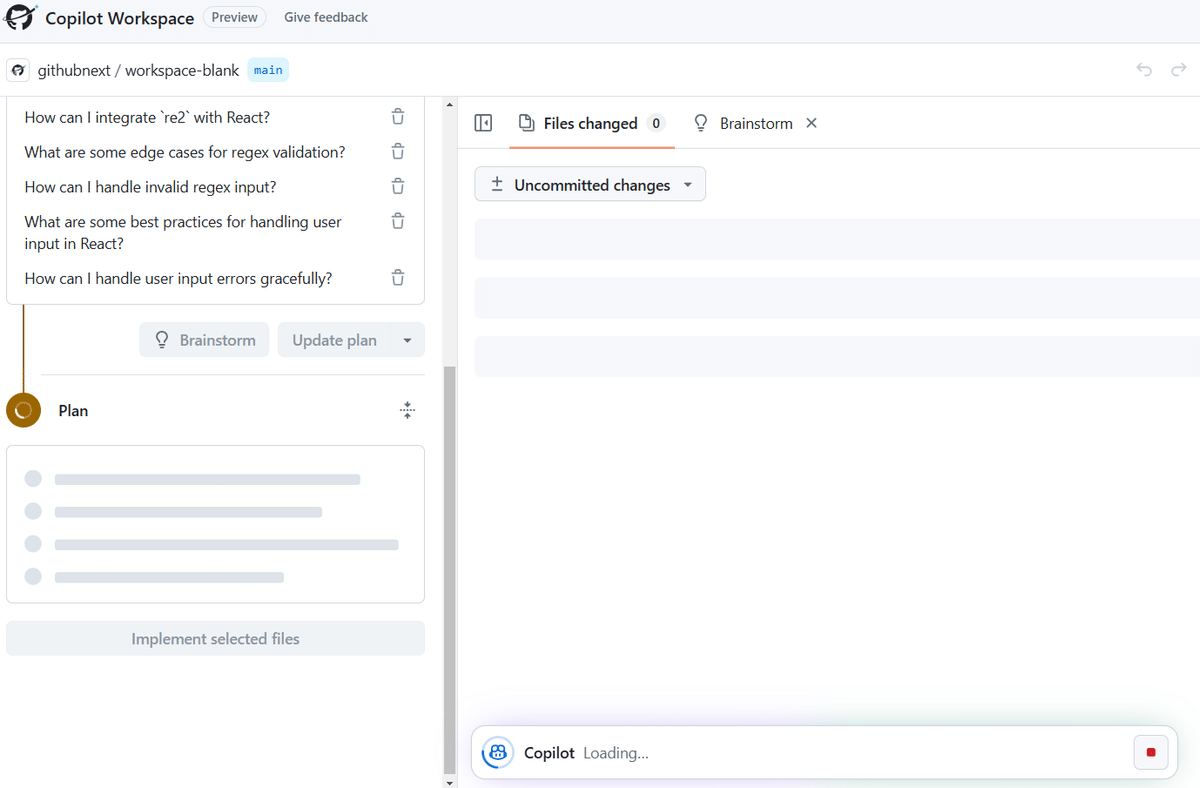Click the Brainstorm button
Viewport: 1200px width, 788px height.
click(204, 339)
